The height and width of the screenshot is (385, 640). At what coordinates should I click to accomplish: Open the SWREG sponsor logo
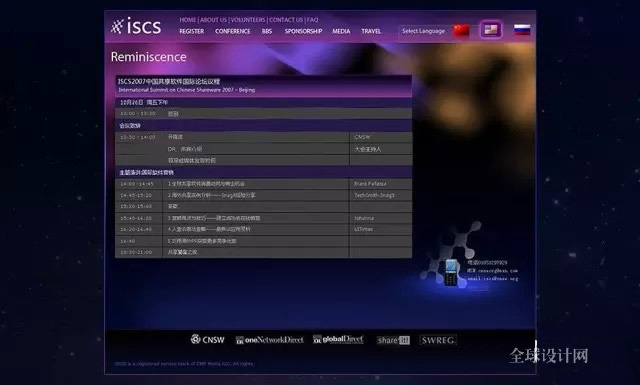click(438, 340)
